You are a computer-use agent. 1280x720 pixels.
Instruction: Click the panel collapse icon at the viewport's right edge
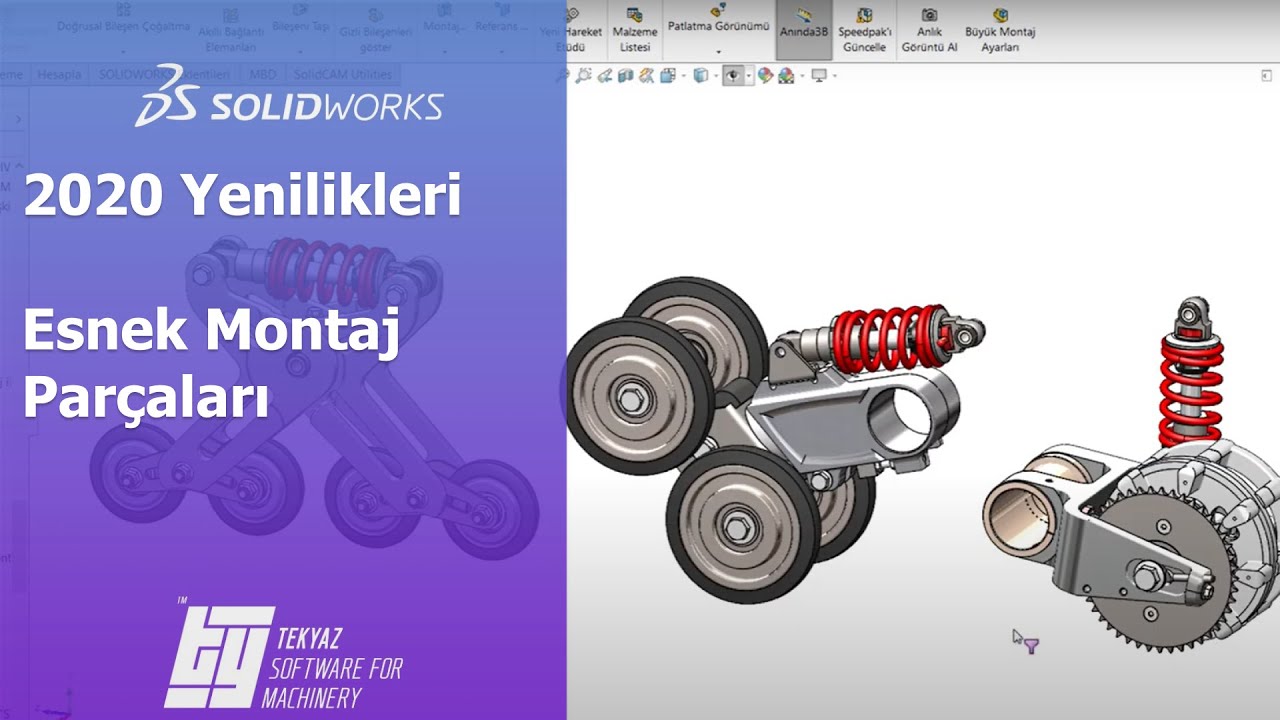click(x=1266, y=75)
